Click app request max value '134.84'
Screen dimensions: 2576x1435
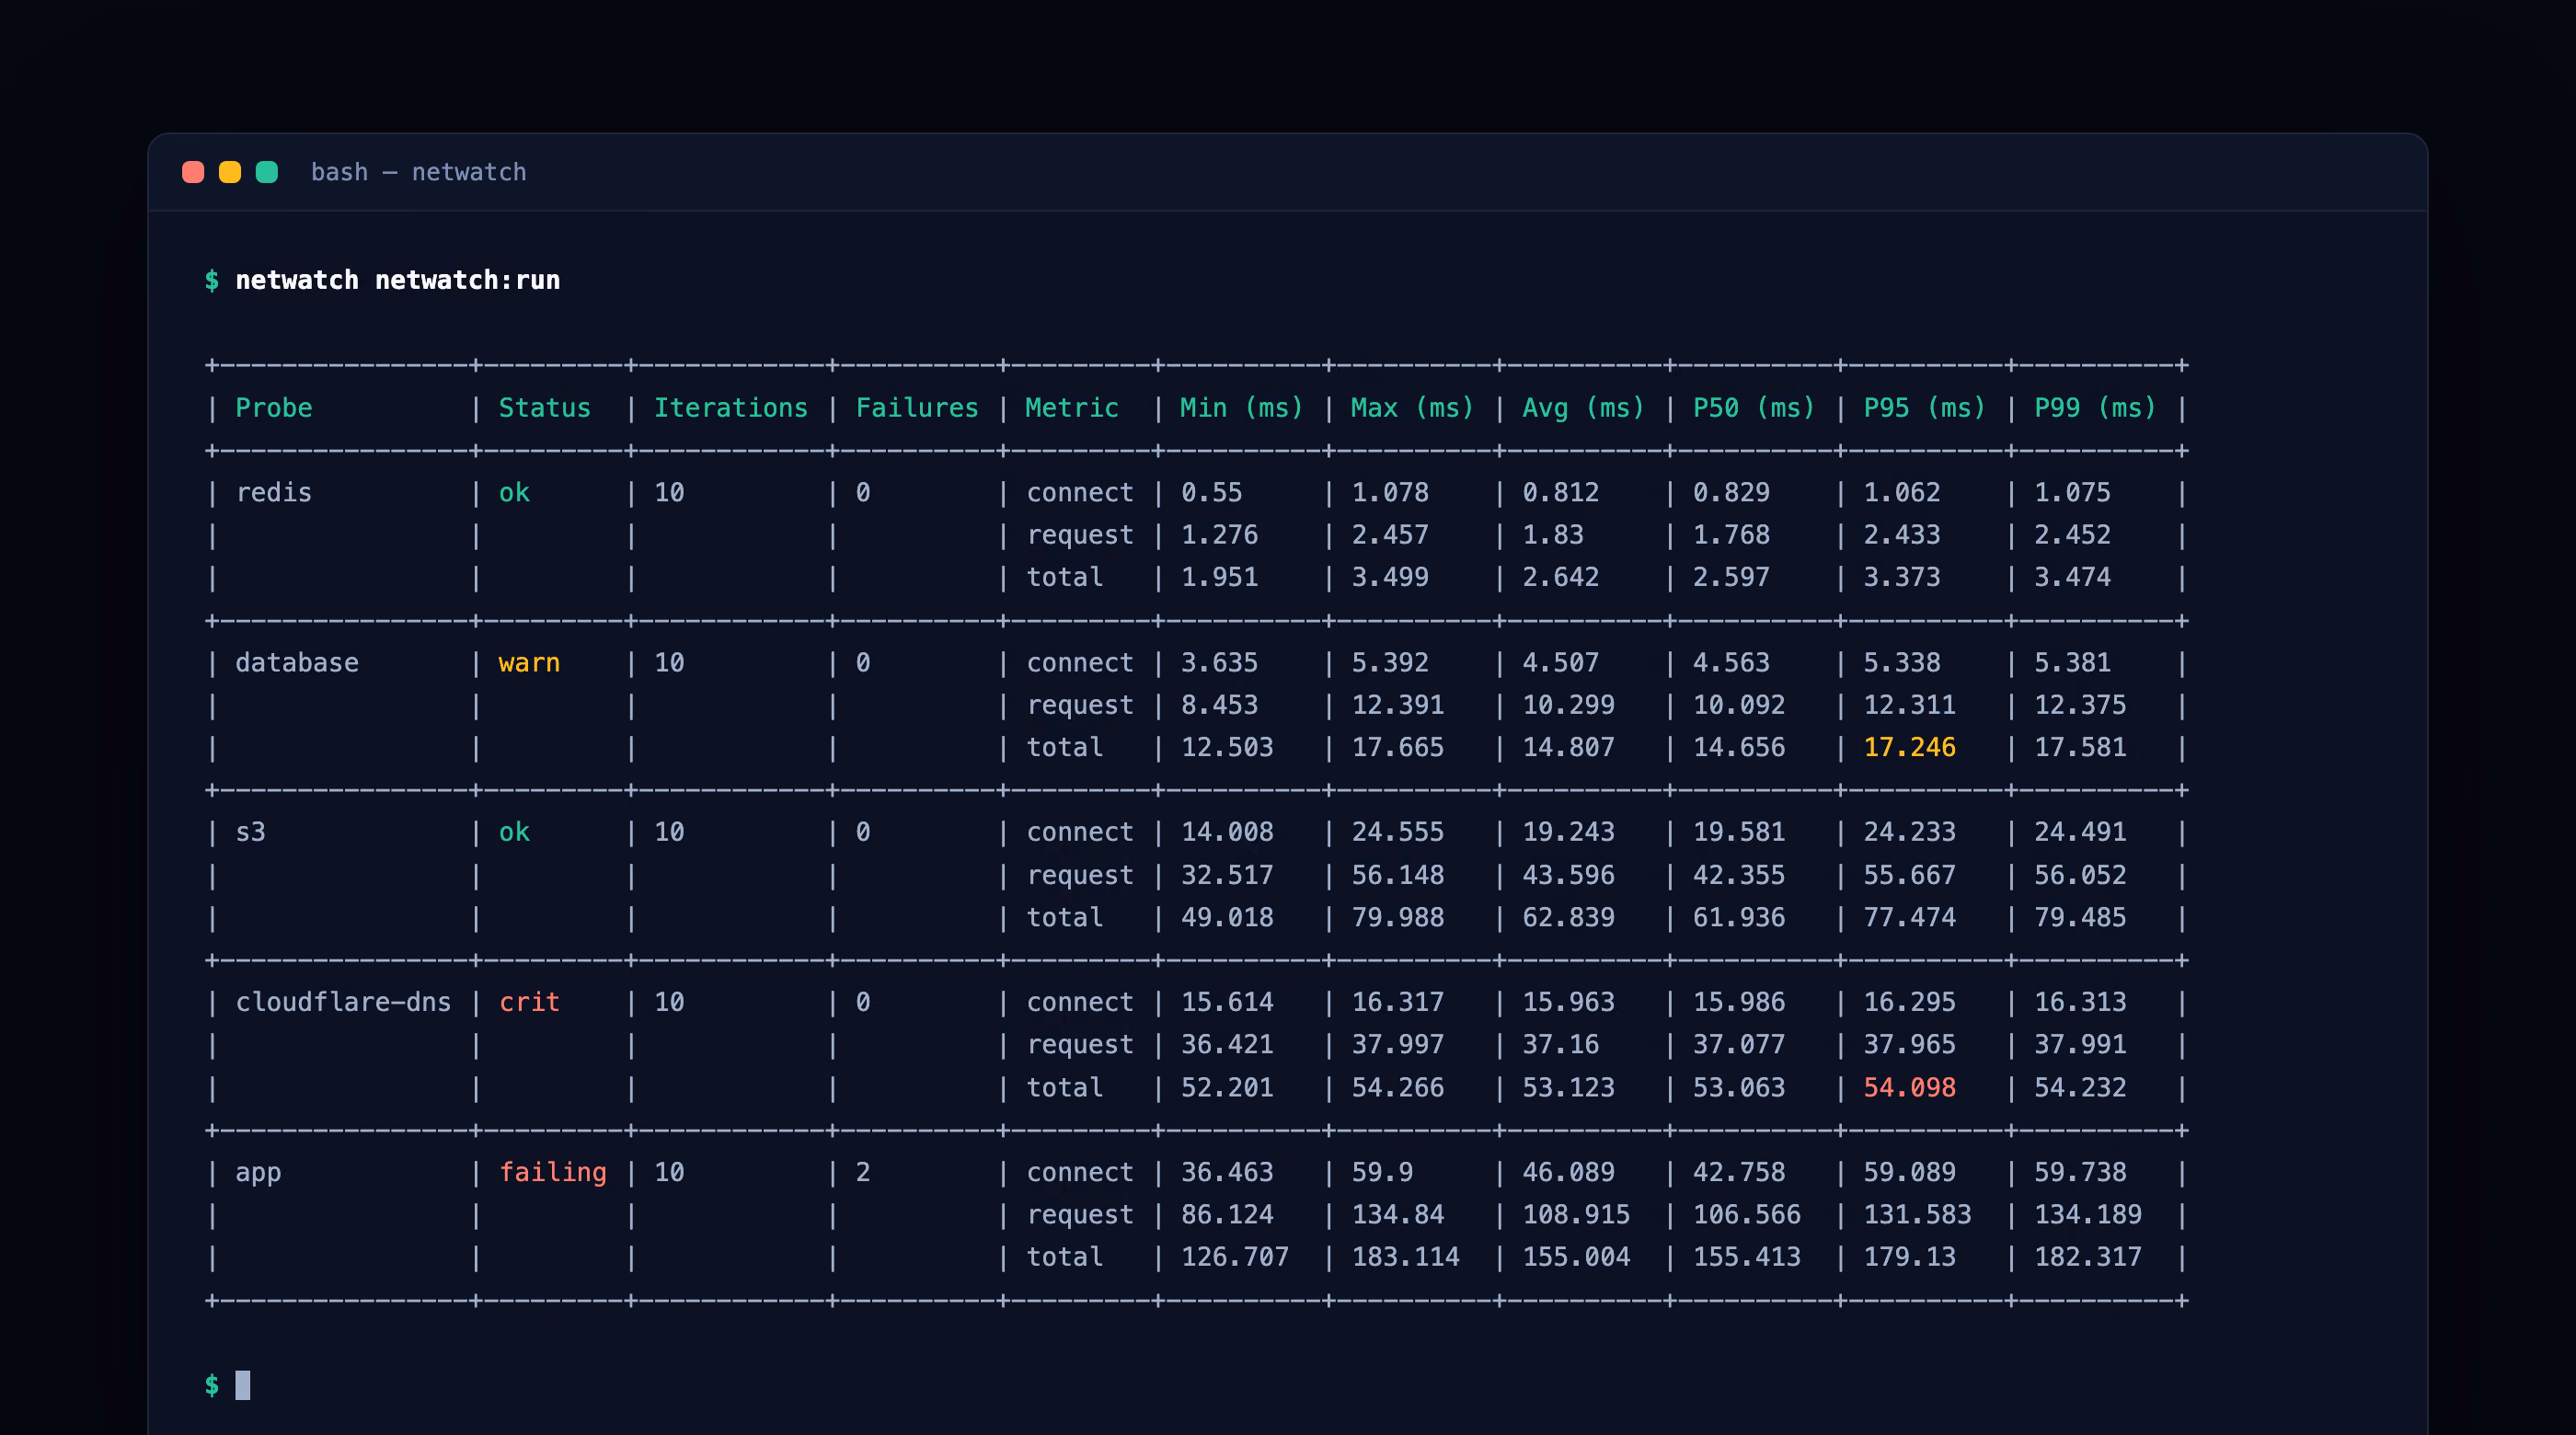(x=1398, y=1214)
